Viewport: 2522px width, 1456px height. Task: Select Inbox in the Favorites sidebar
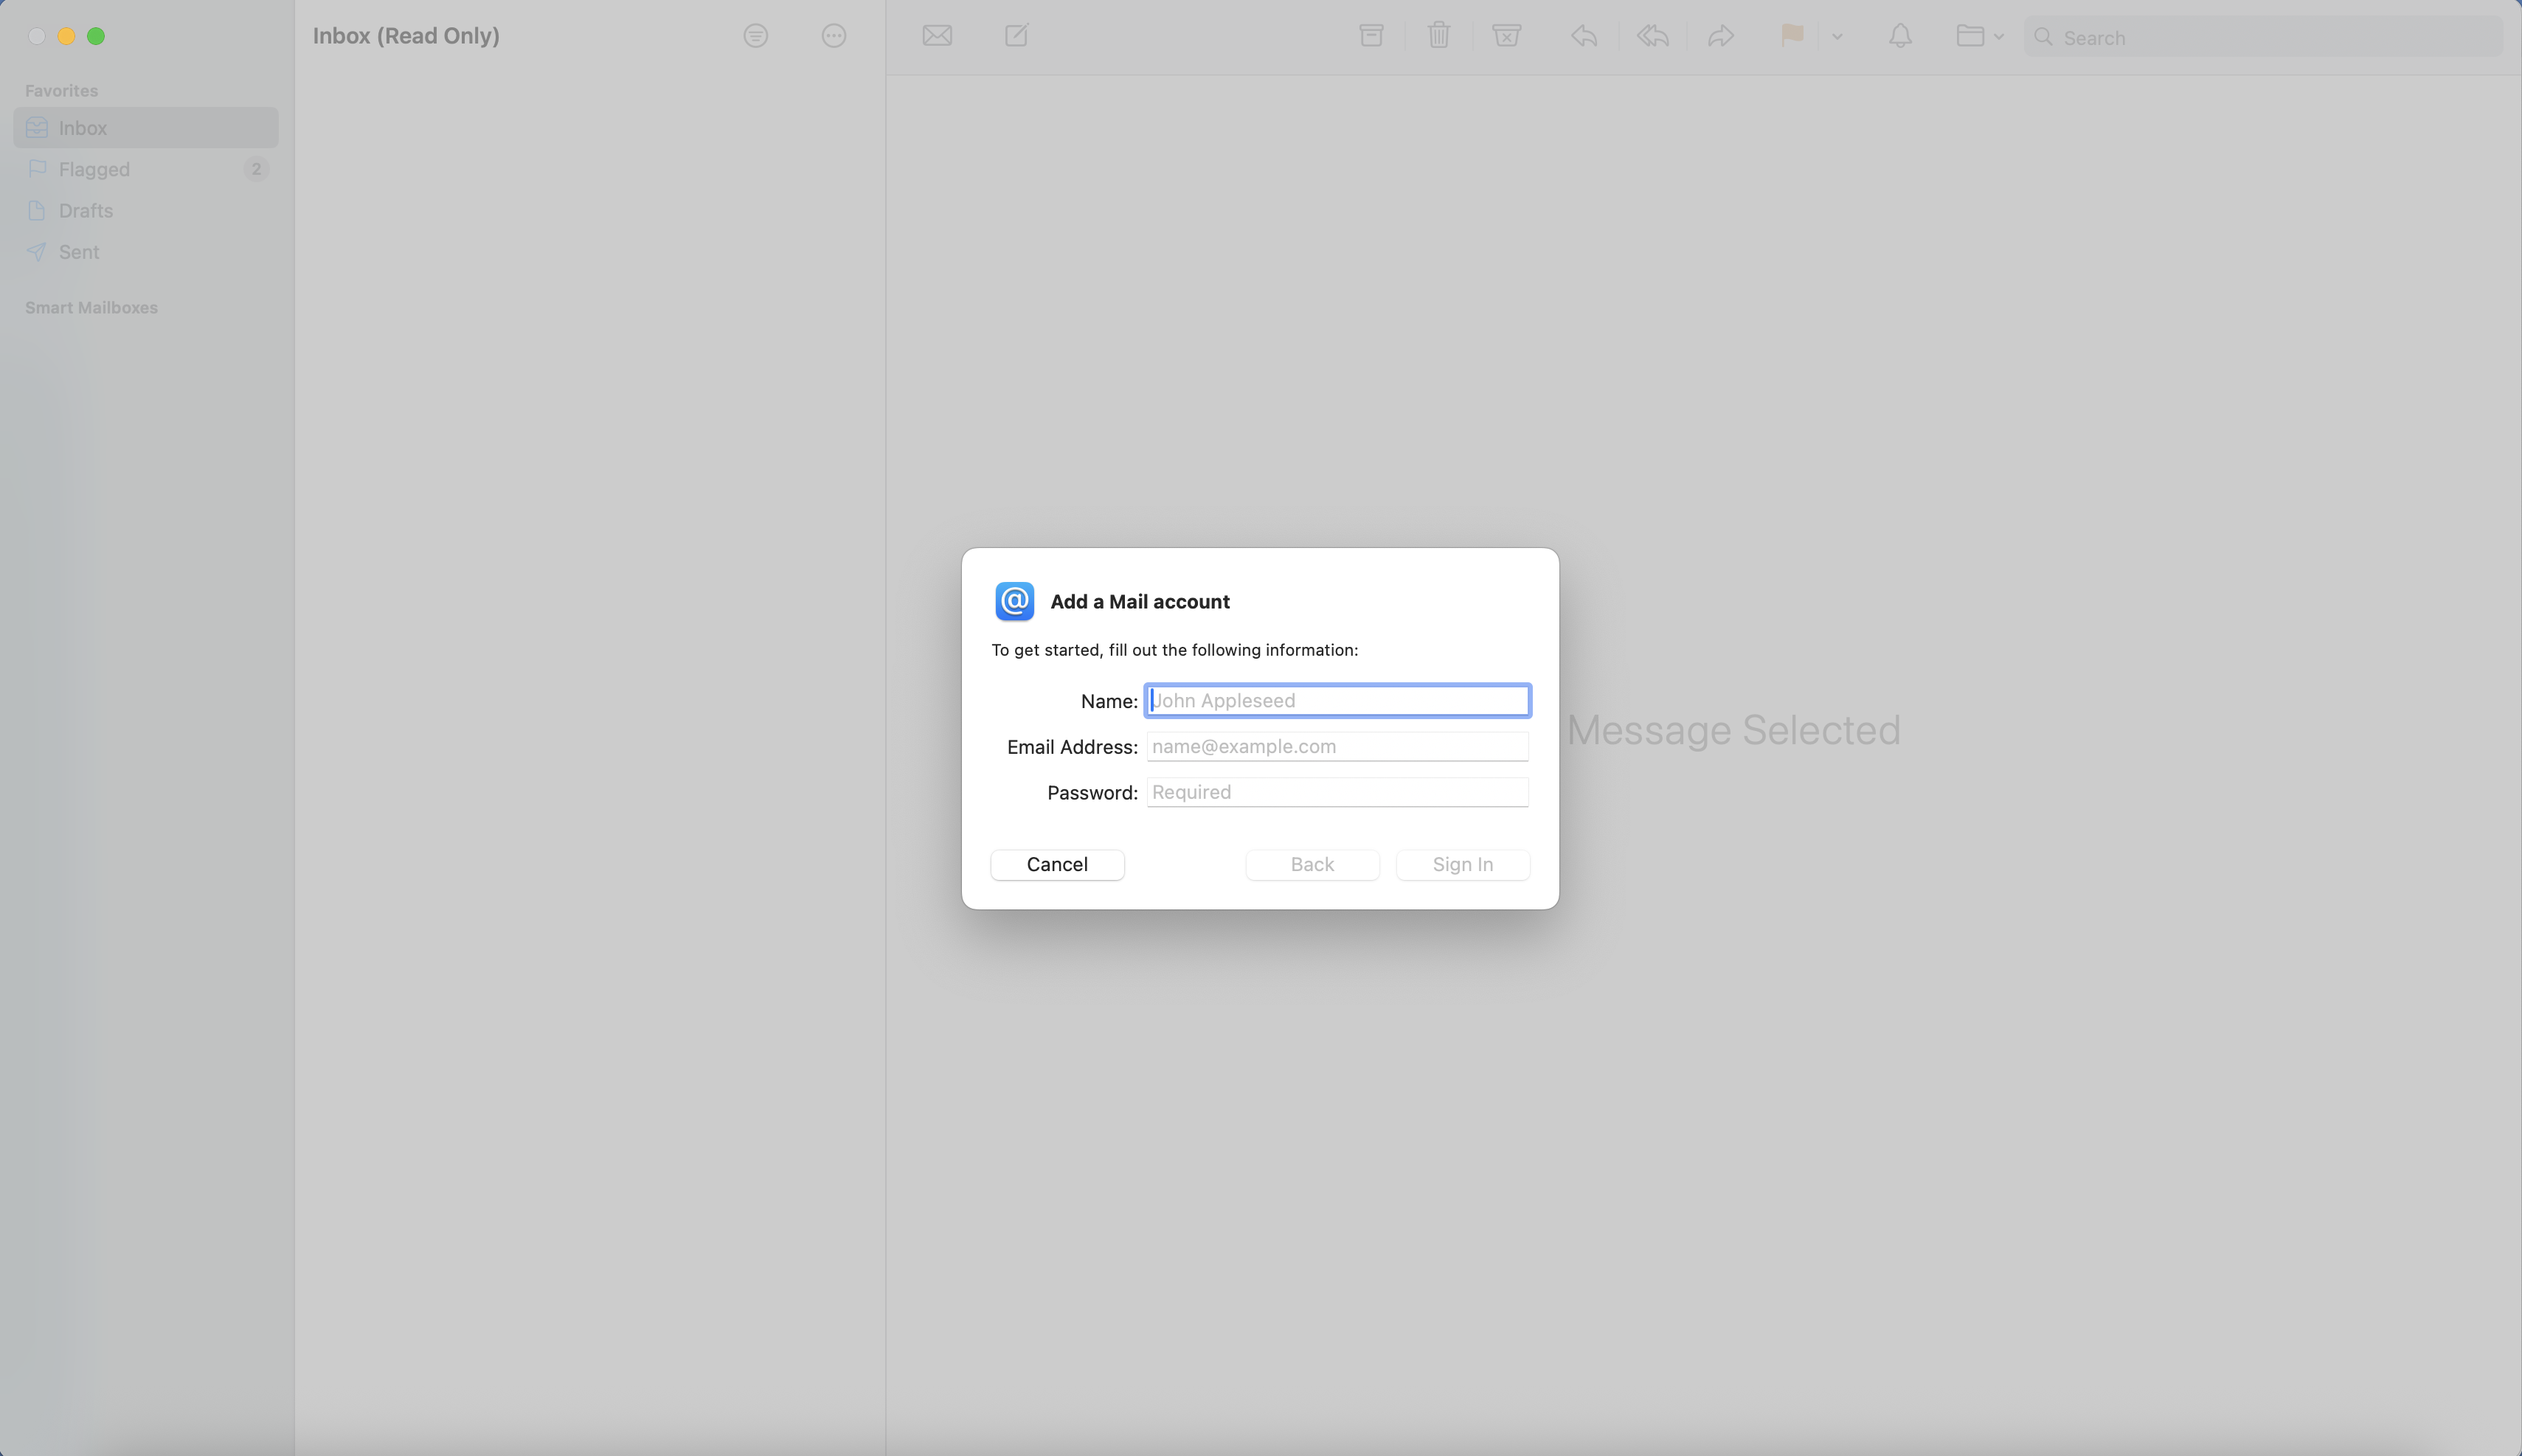146,128
